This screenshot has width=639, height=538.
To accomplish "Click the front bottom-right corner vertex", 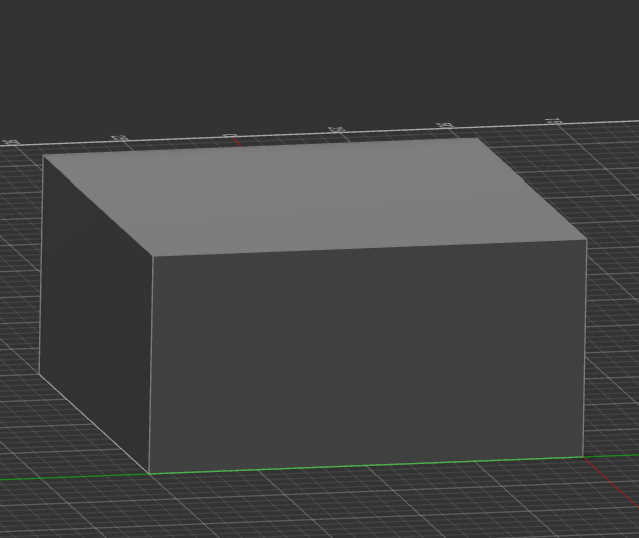I will (584, 457).
